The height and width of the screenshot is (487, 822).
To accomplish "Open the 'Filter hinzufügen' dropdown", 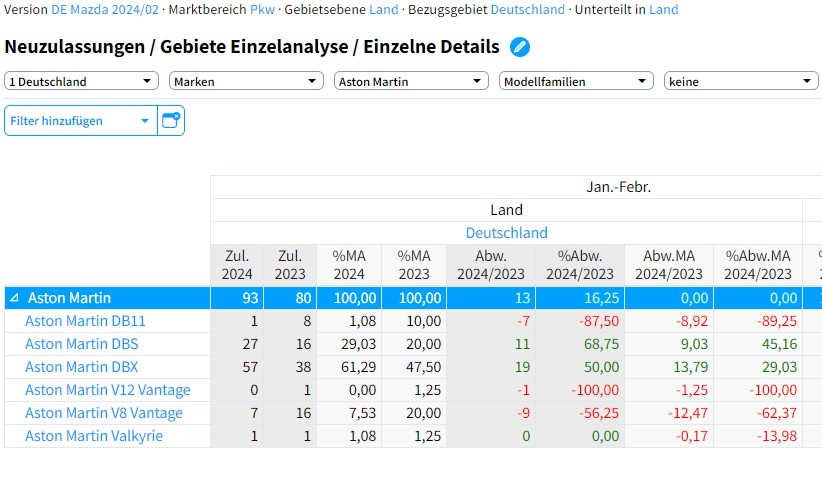I will pyautogui.click(x=81, y=121).
